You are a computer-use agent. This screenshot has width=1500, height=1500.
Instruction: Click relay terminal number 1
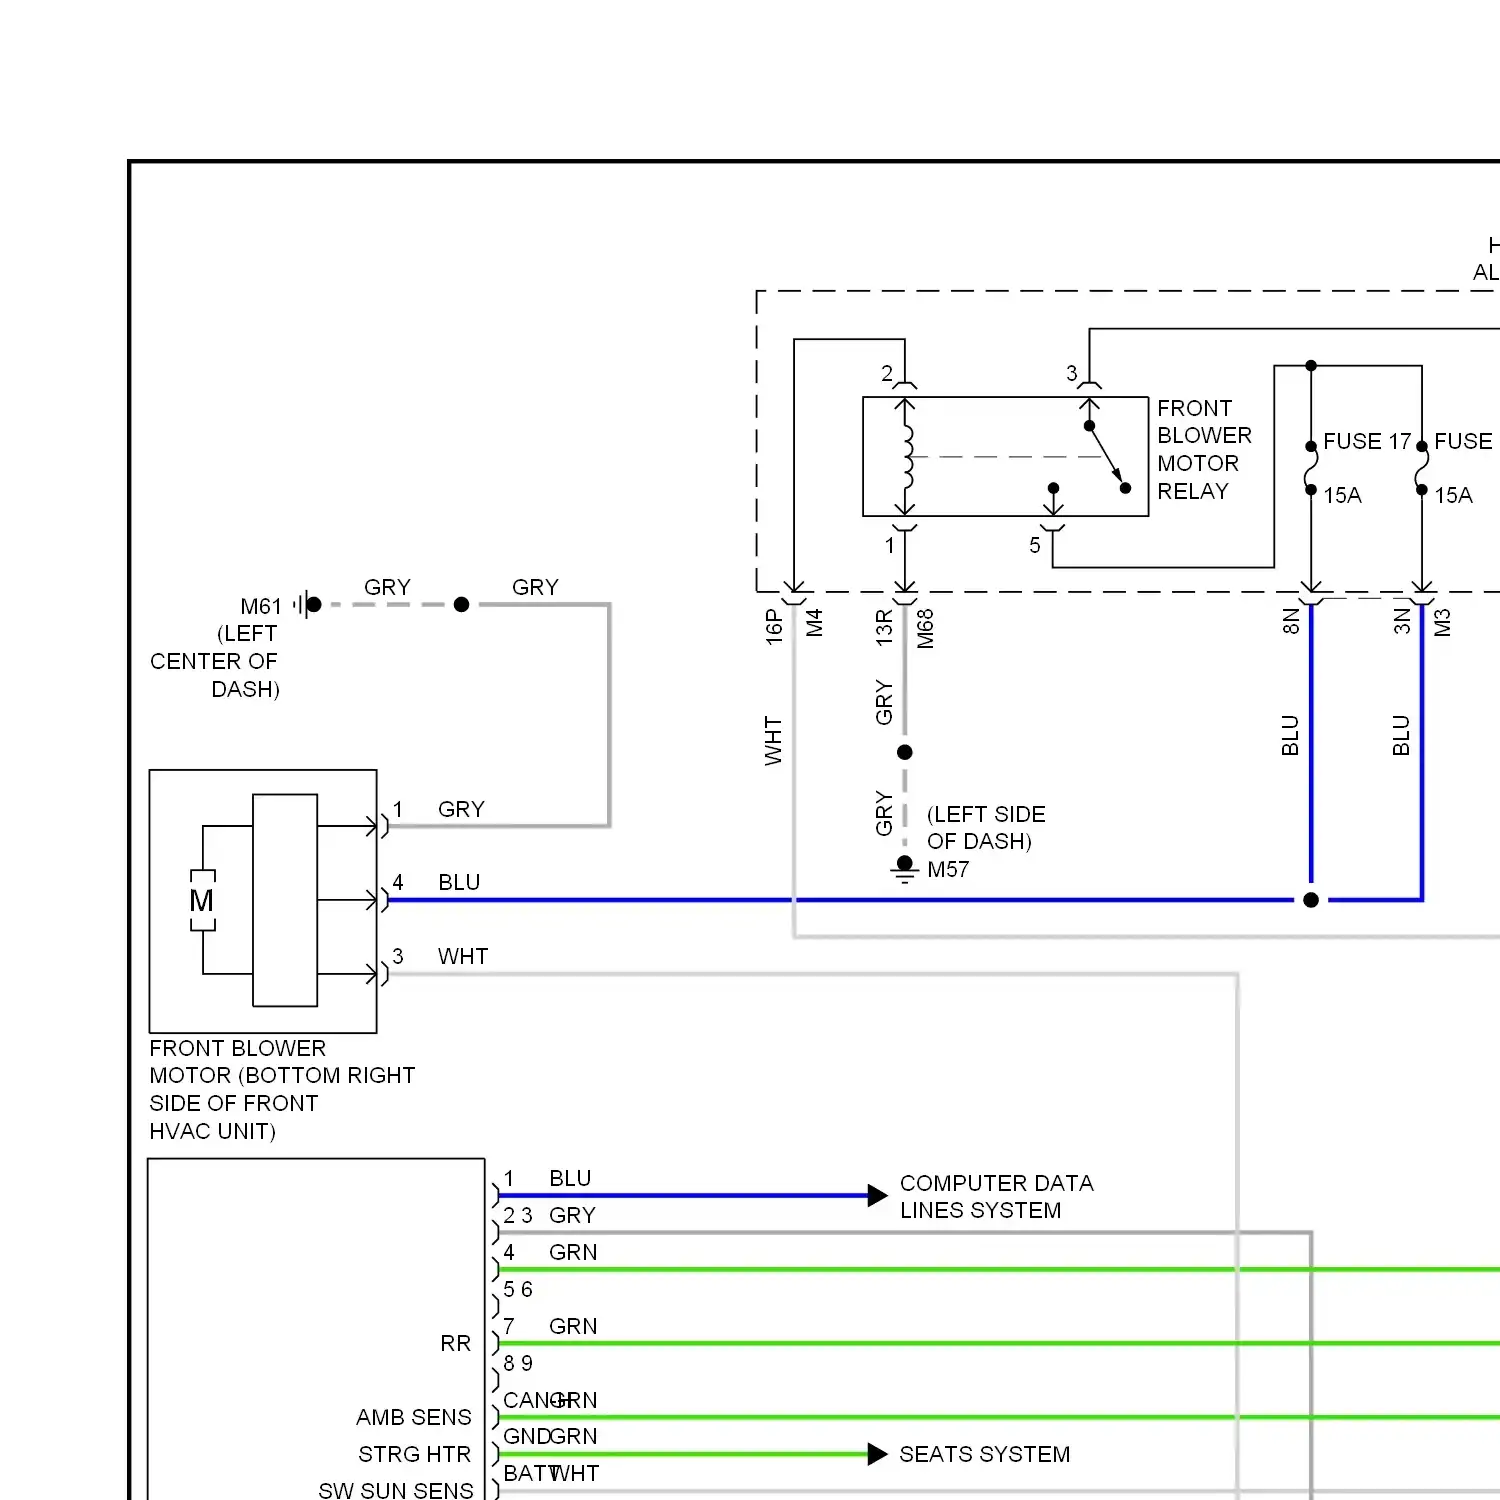pyautogui.click(x=889, y=545)
